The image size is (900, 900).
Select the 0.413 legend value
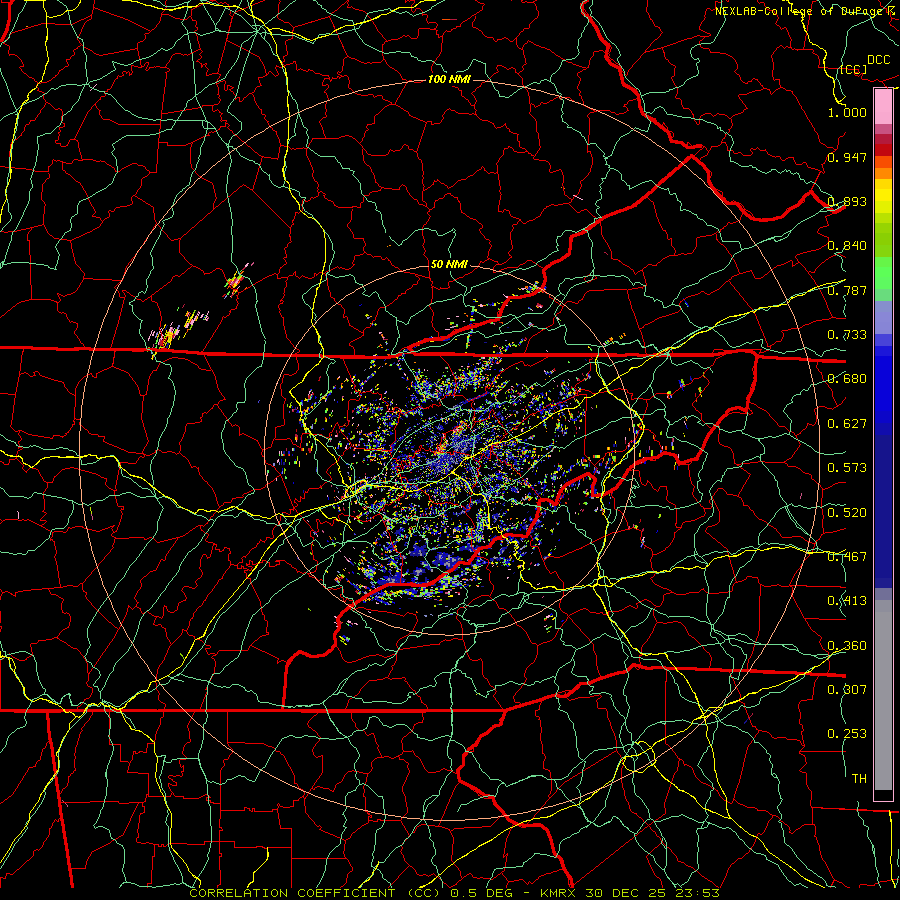(x=847, y=601)
